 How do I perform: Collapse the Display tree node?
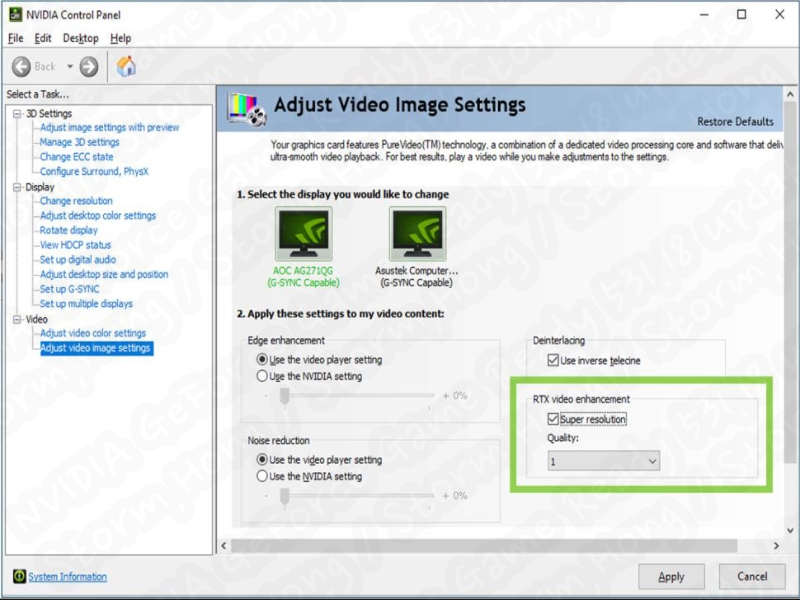17,187
